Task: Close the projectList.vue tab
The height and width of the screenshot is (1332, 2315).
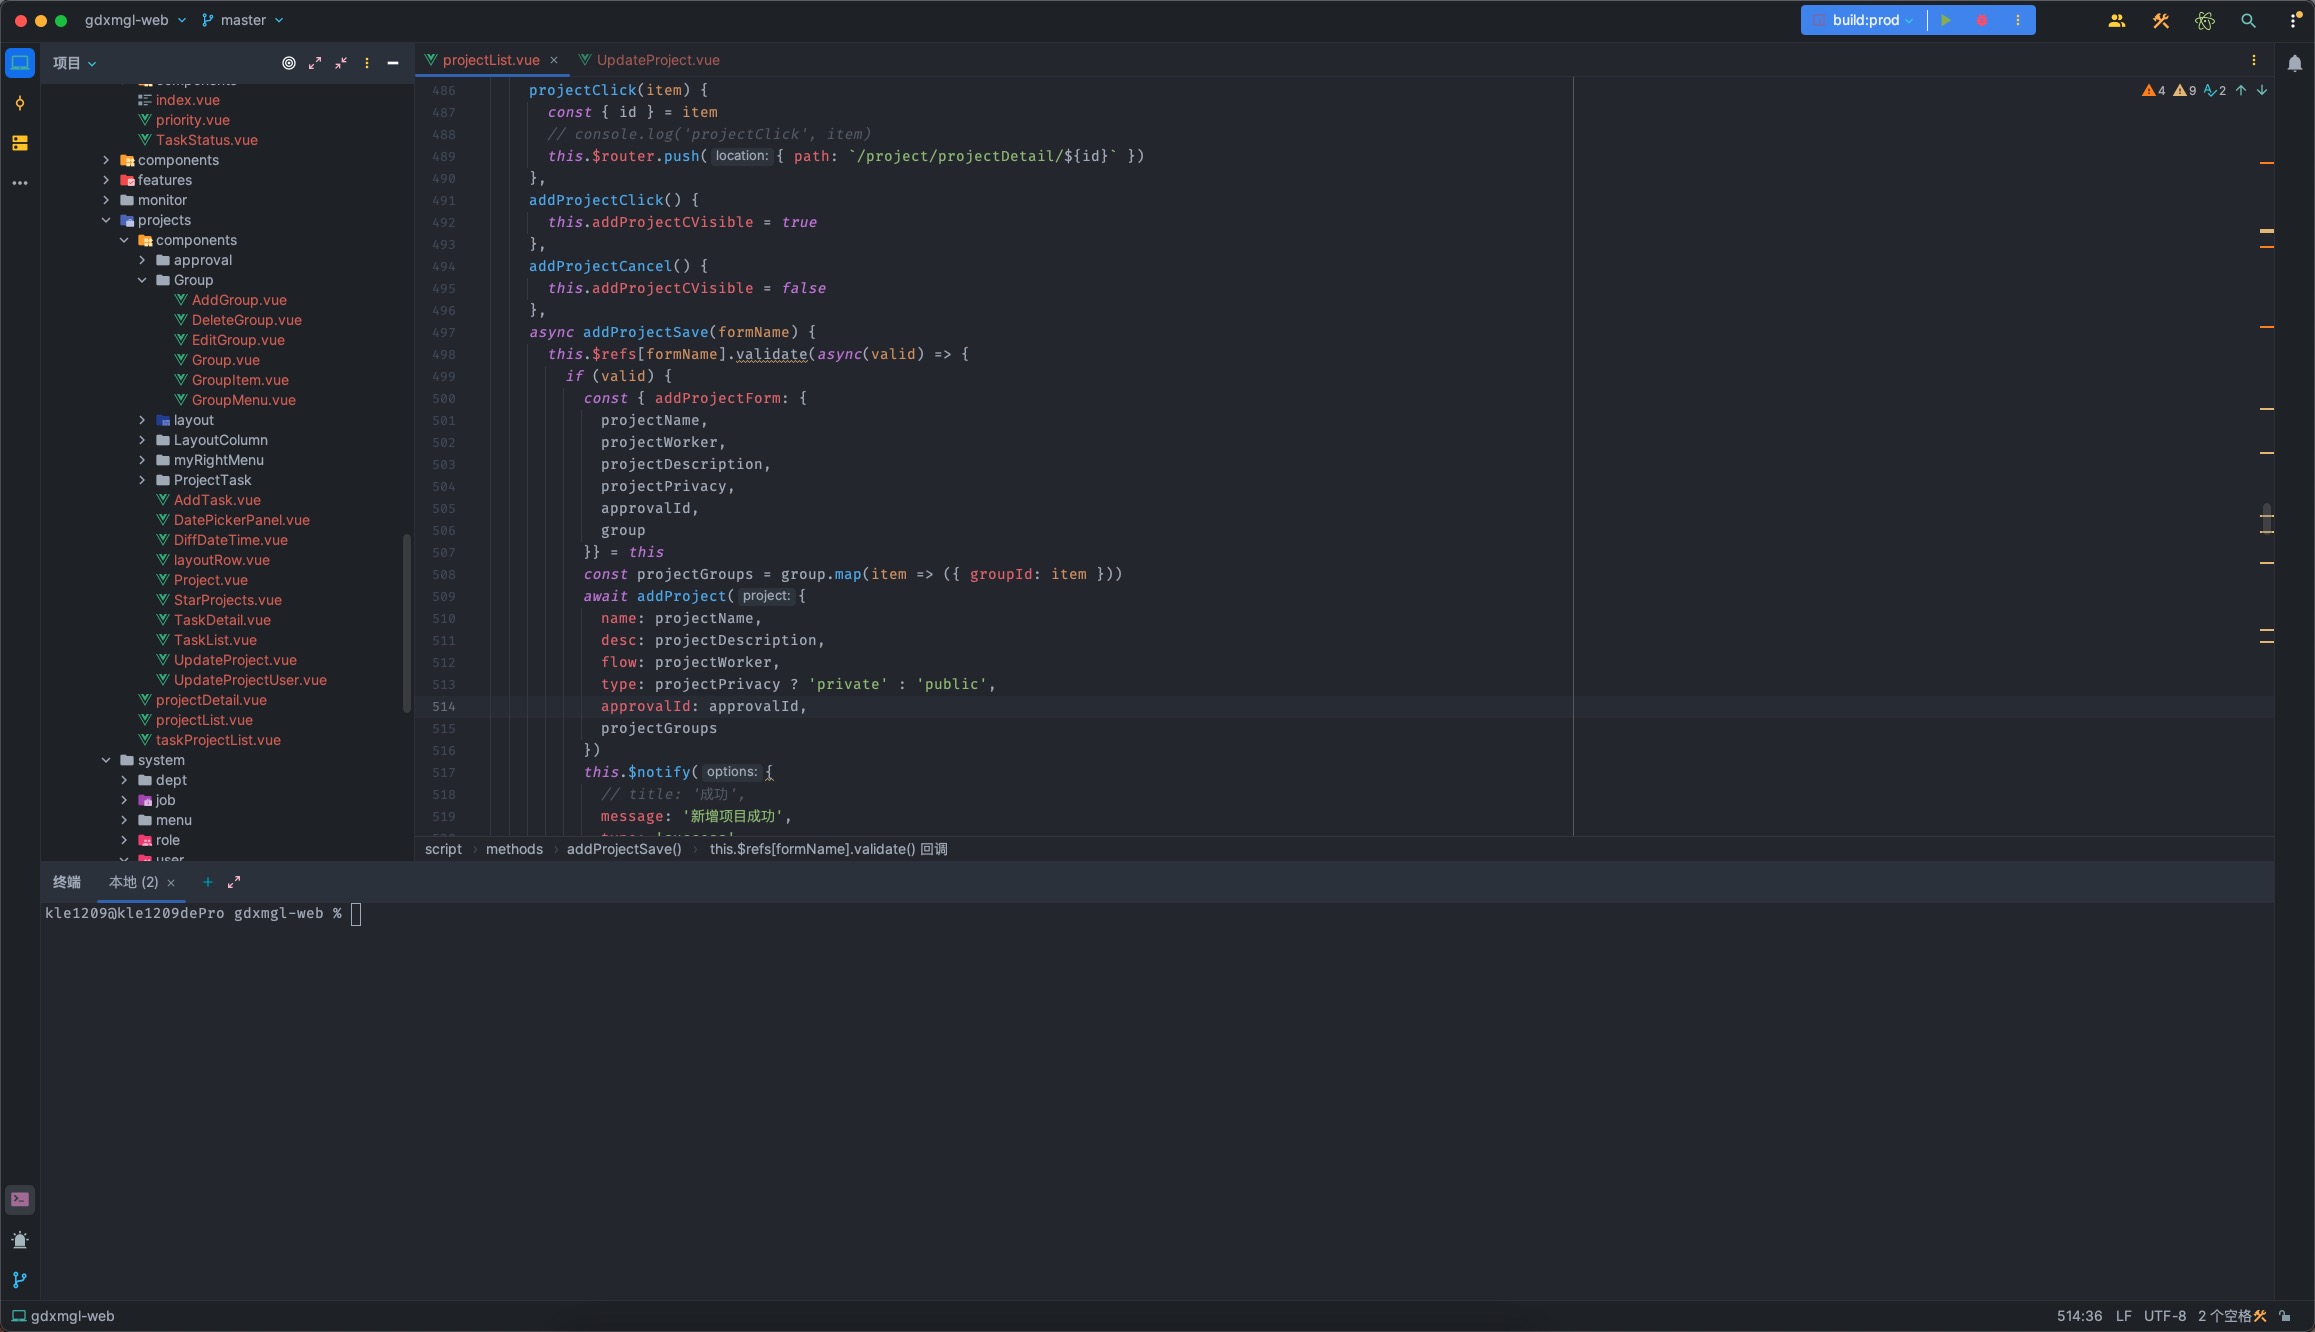Action: (554, 60)
